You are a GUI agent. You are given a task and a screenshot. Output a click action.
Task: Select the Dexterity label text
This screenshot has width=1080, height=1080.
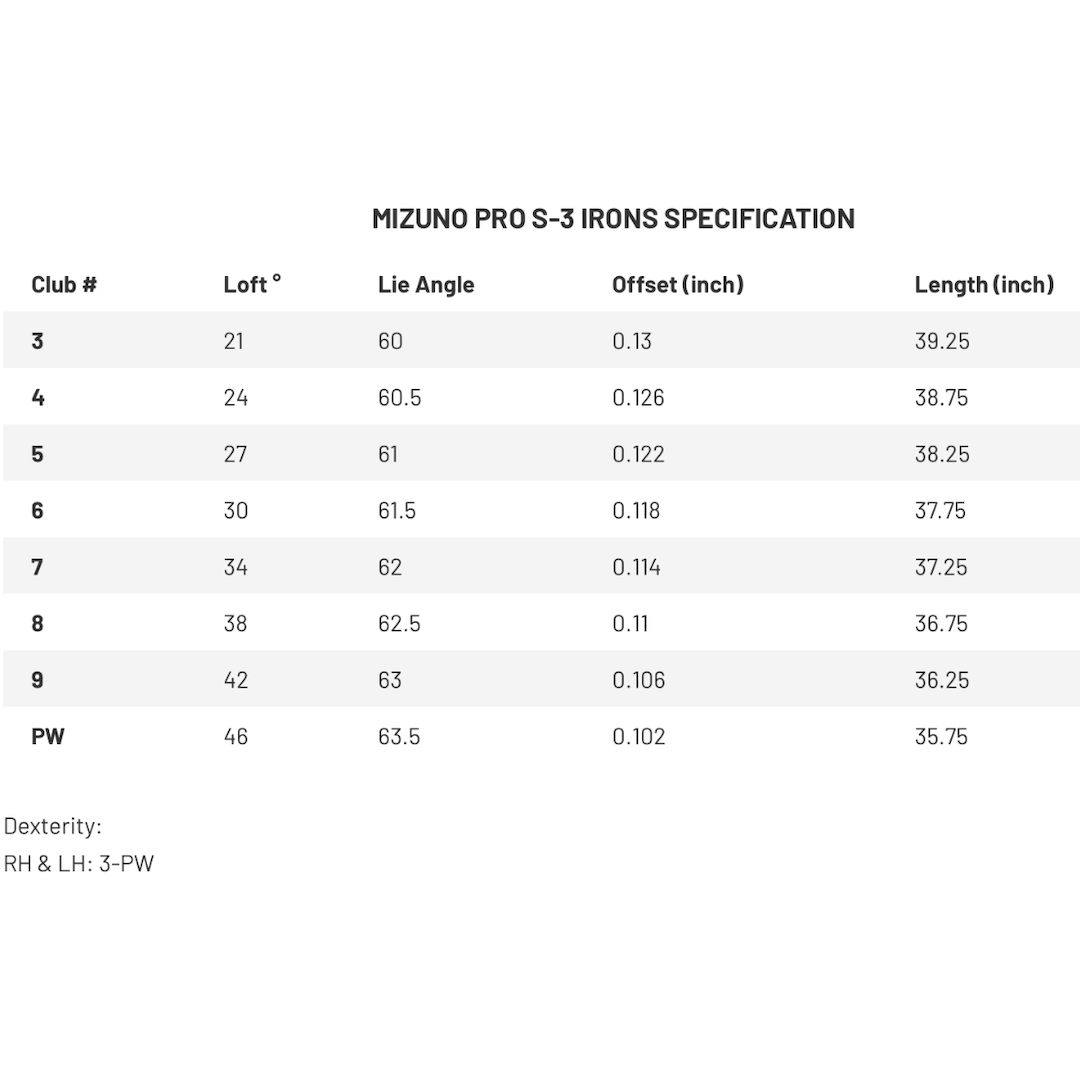[53, 827]
